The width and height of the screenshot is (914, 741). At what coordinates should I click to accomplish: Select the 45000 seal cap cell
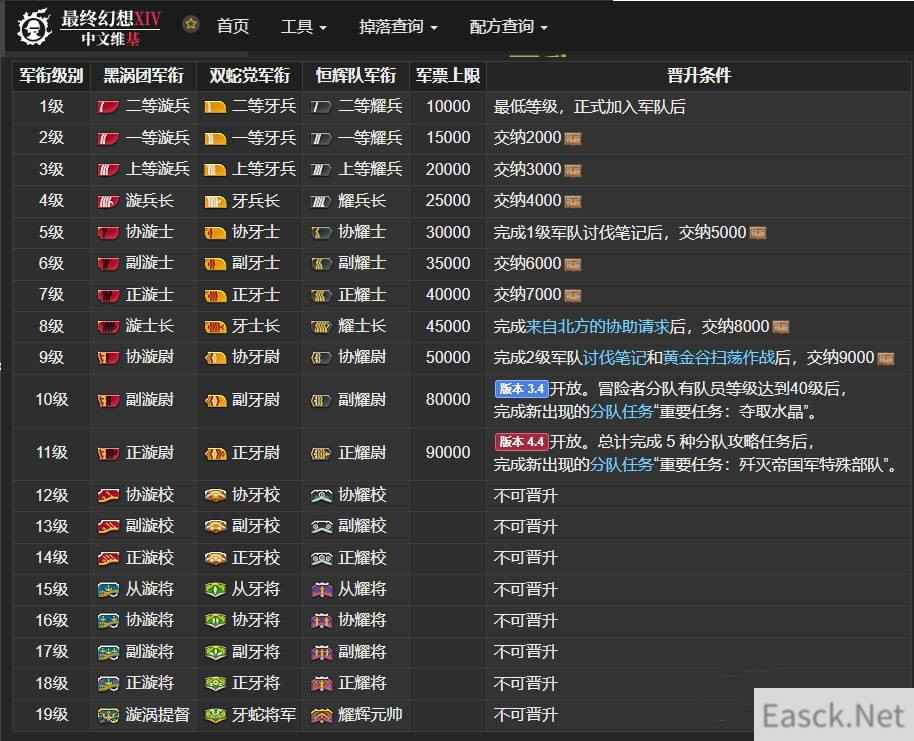pos(448,326)
